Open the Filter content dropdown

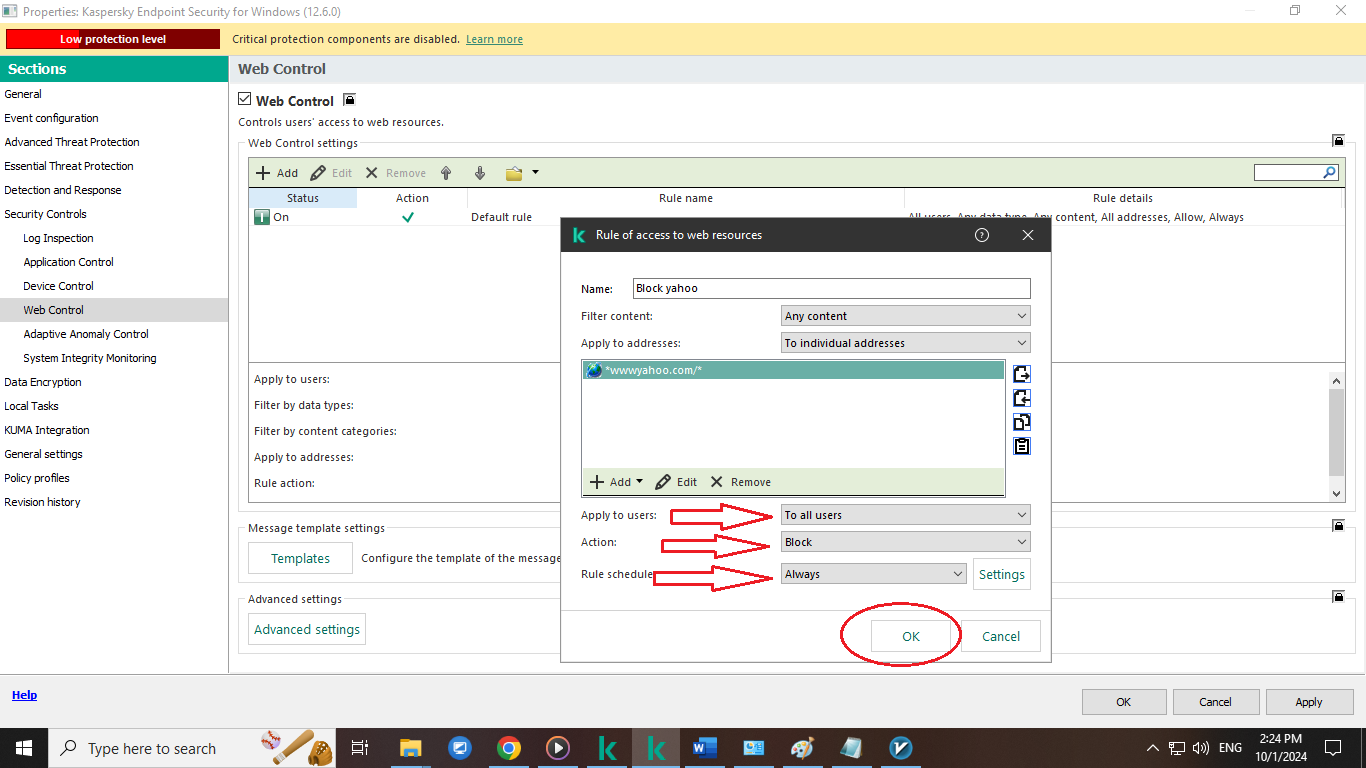tap(905, 316)
